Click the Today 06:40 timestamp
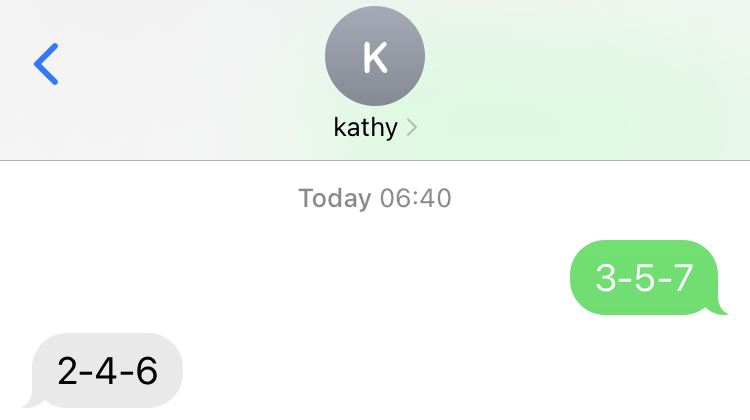The image size is (750, 420). tap(375, 198)
